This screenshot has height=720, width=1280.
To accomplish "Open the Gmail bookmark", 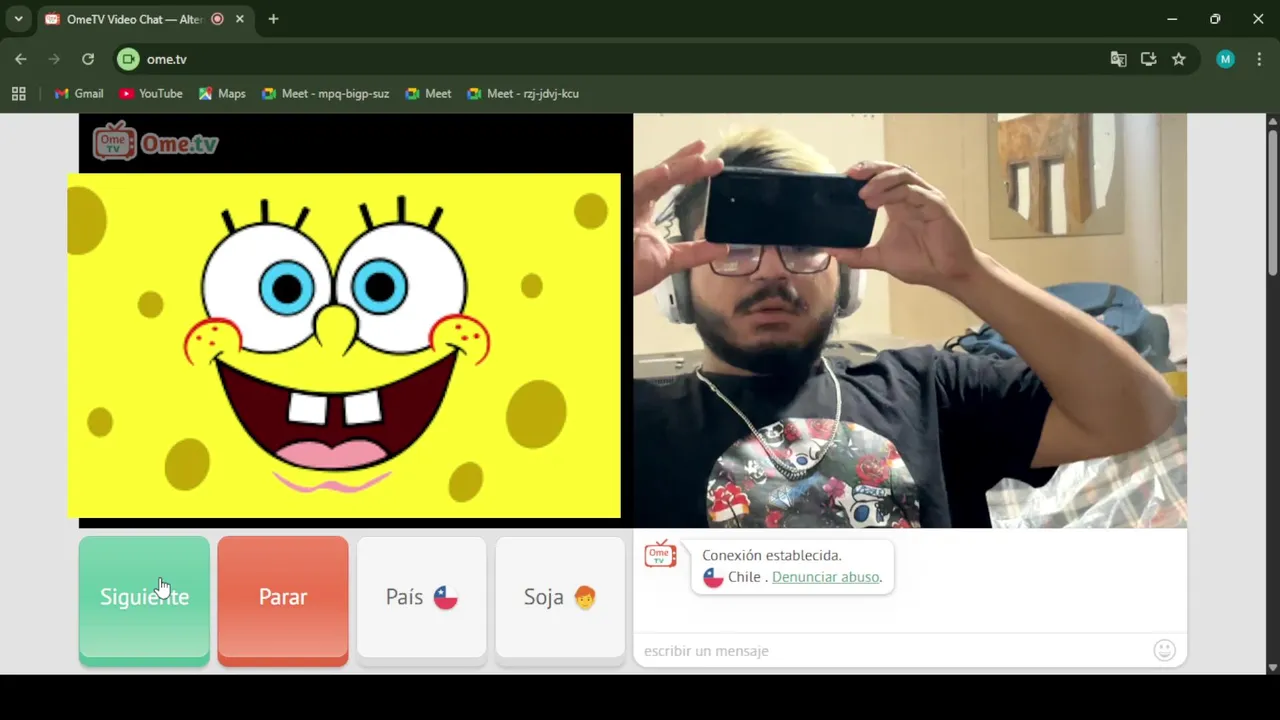I will pos(79,93).
